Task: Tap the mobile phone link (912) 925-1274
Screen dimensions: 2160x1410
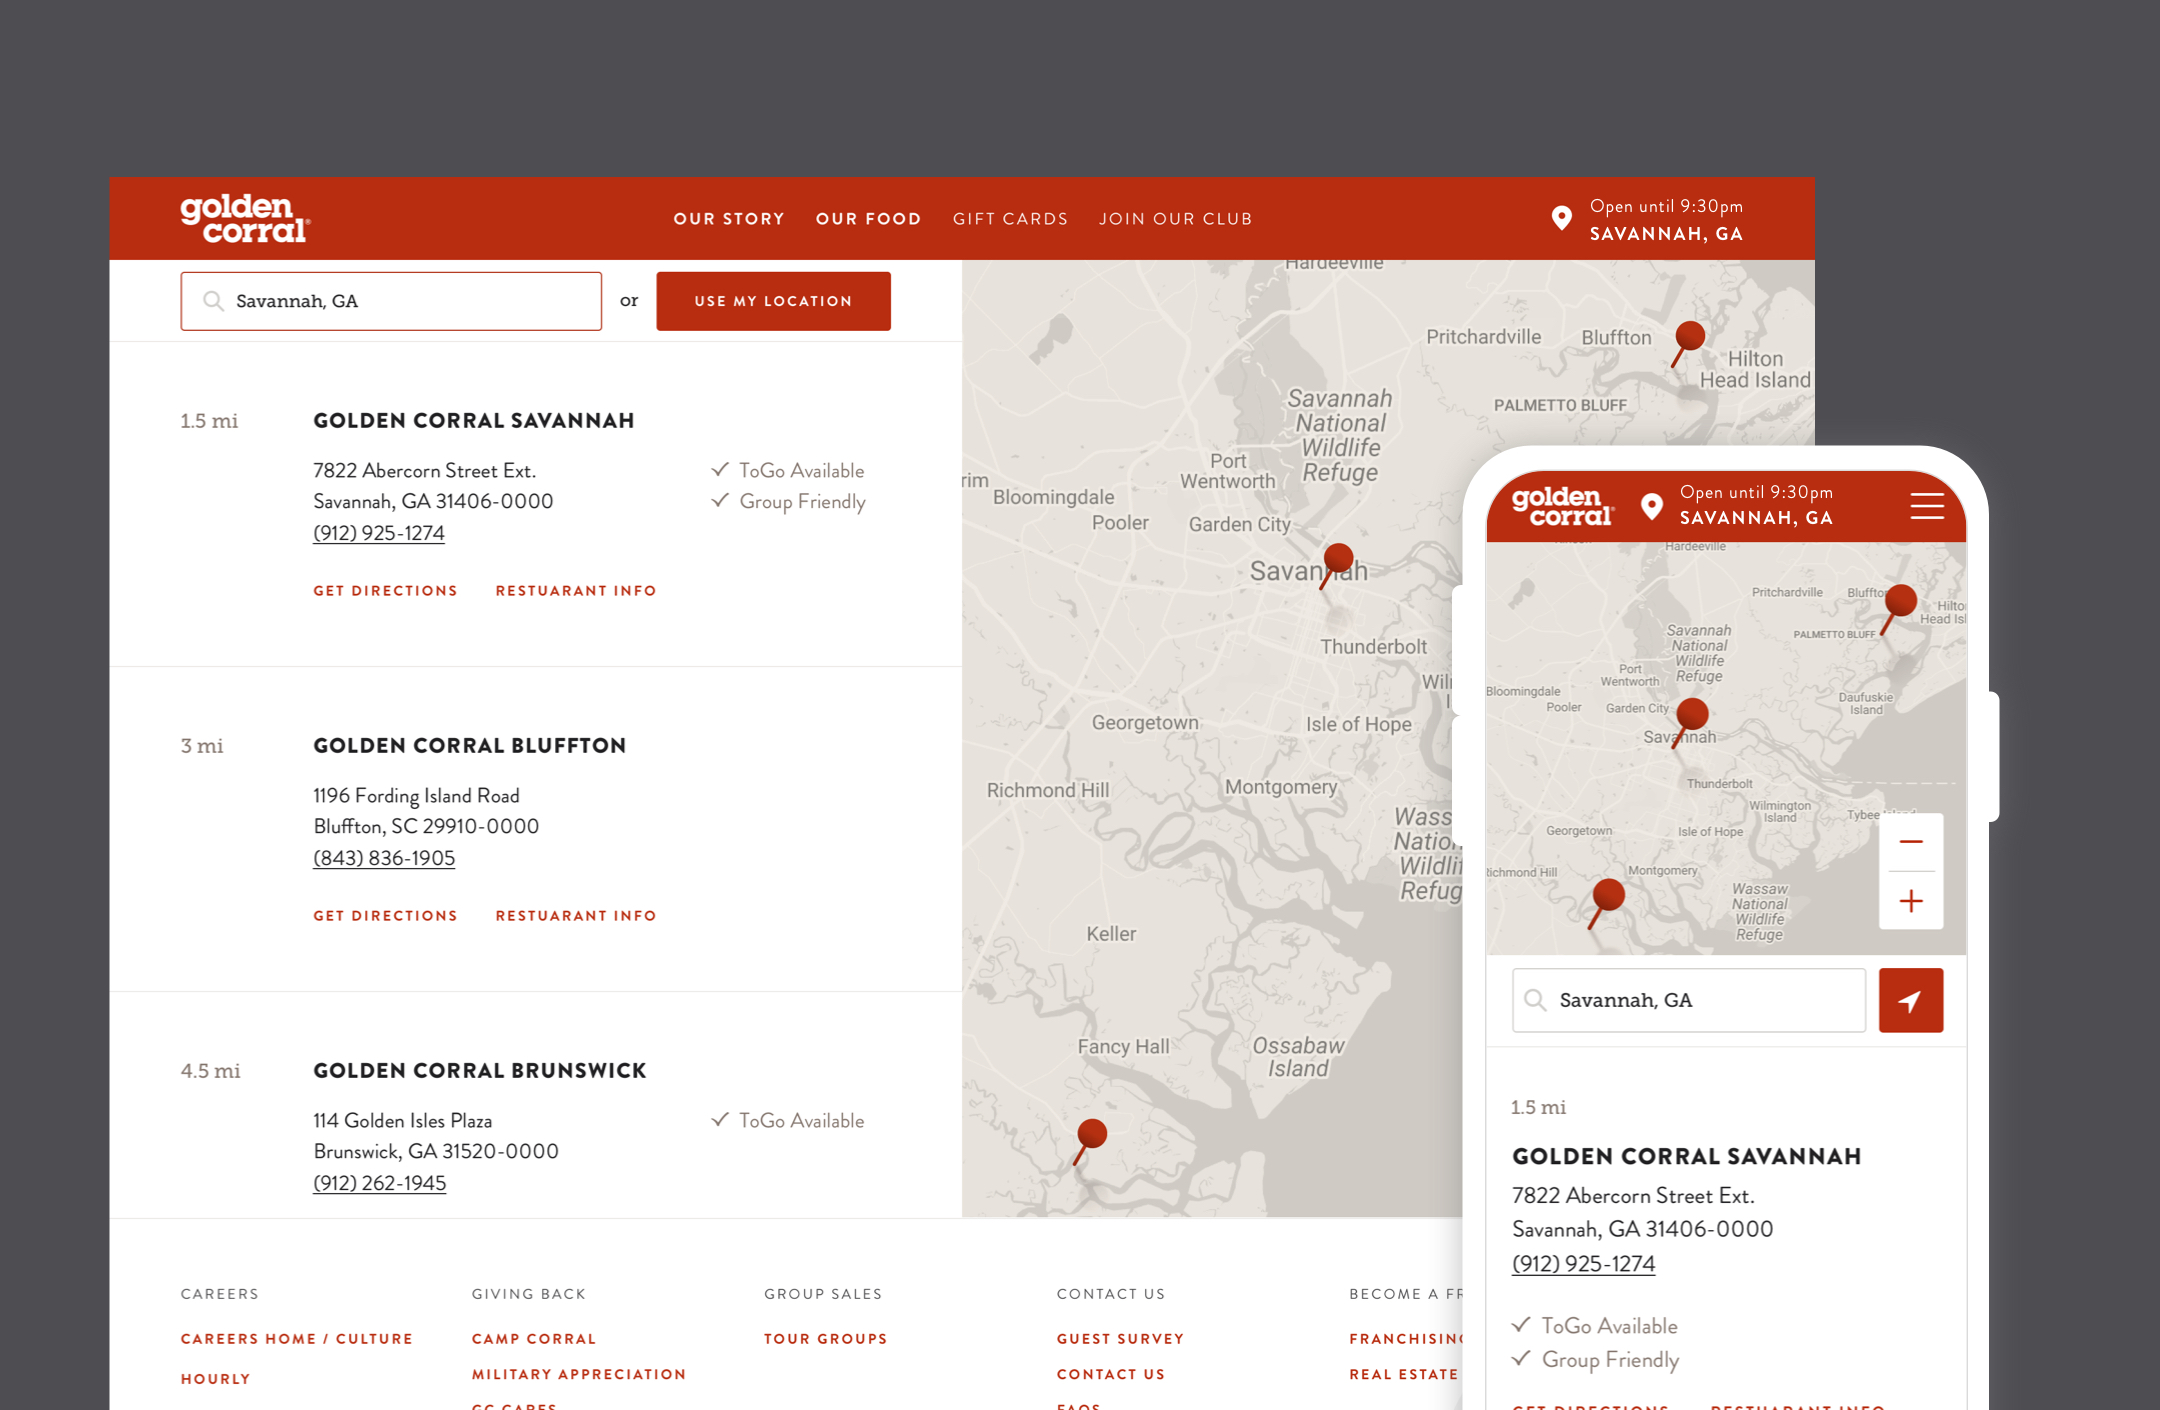Action: [x=1583, y=1264]
